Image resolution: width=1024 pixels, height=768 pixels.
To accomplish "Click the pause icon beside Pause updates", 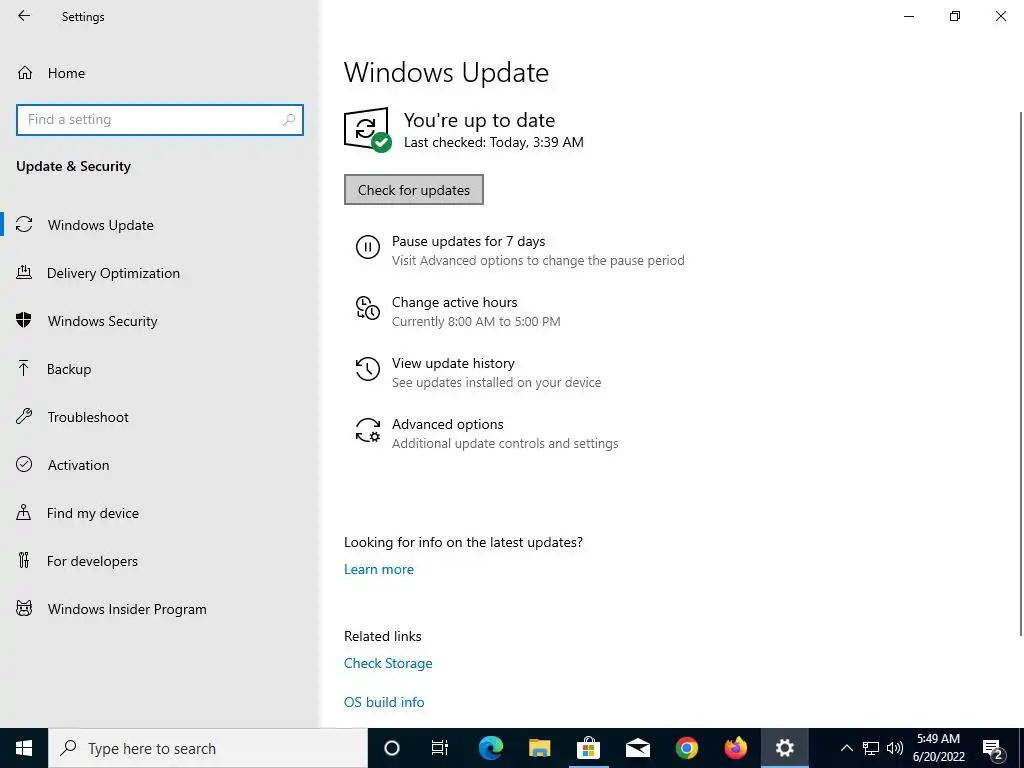I will (368, 248).
